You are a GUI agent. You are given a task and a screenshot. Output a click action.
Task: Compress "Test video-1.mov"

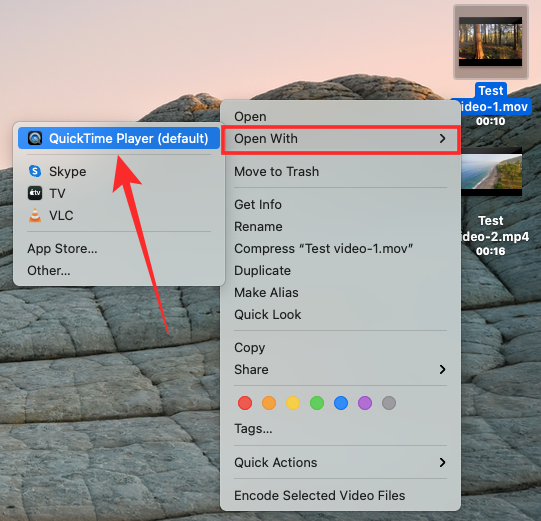[x=341, y=249]
